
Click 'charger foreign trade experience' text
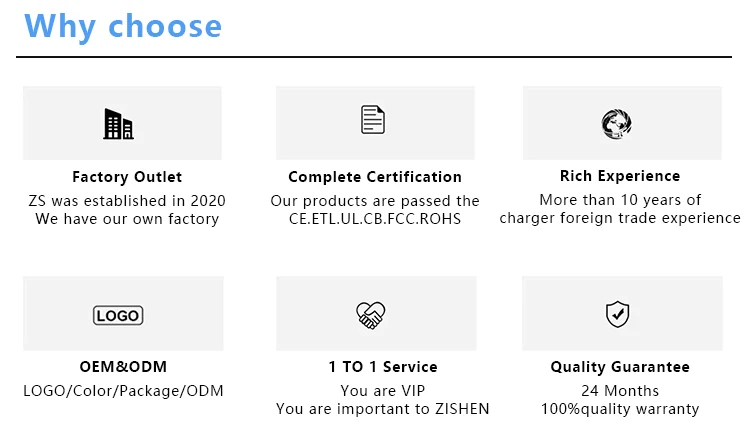point(620,218)
